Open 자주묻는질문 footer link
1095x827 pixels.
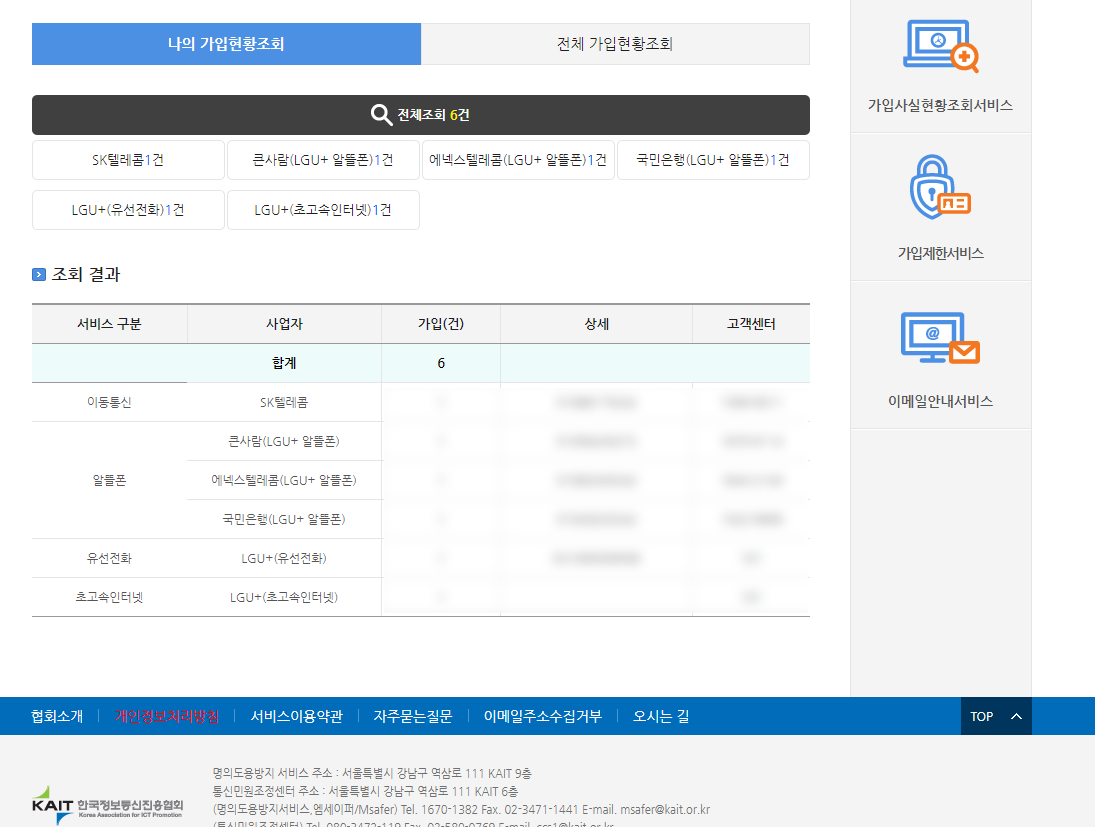[x=413, y=716]
